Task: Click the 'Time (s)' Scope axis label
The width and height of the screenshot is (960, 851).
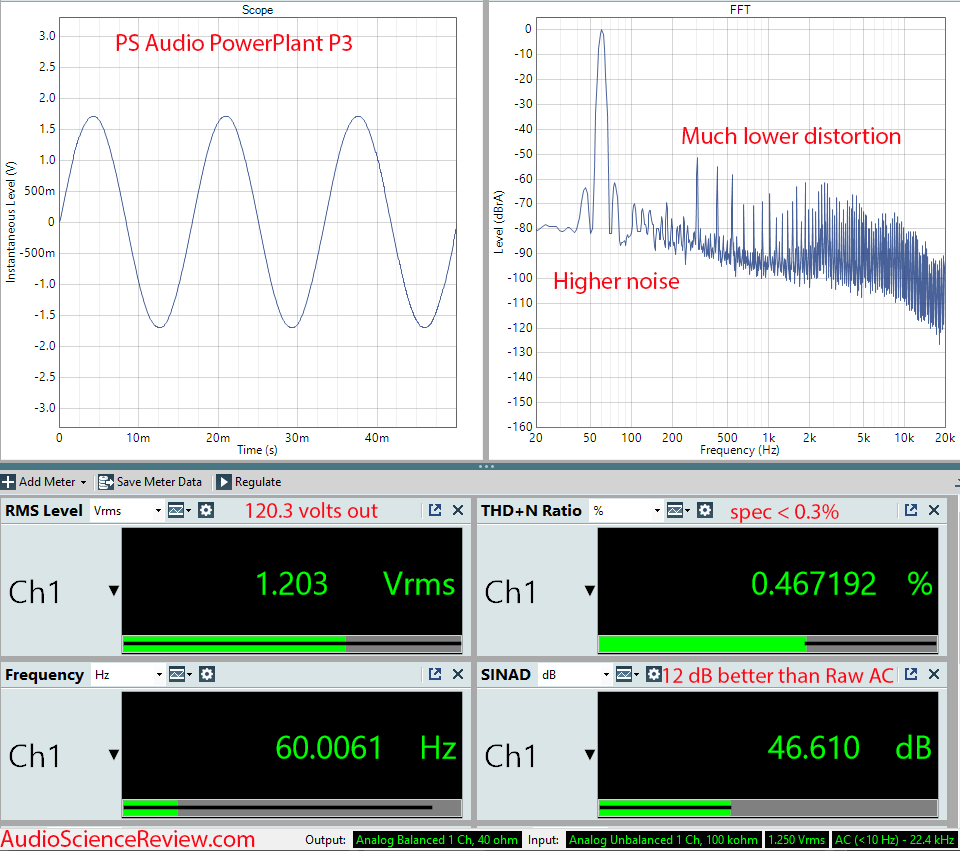Action: [257, 450]
